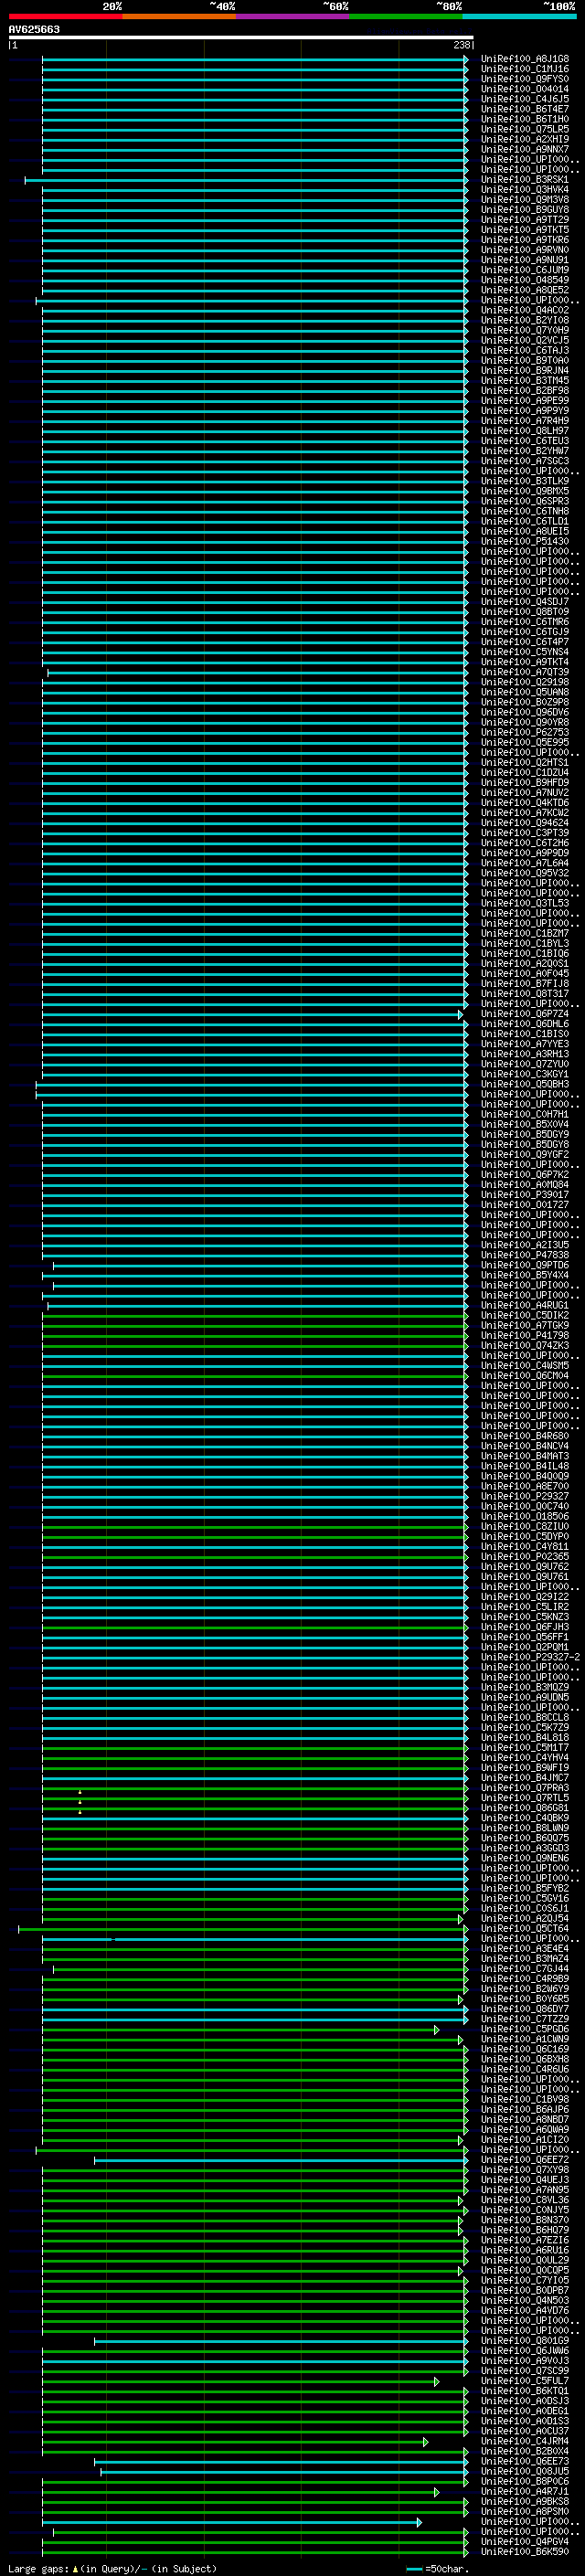
Task: Select label UniRef100_Q6CM04
Action: pos(525,1375)
